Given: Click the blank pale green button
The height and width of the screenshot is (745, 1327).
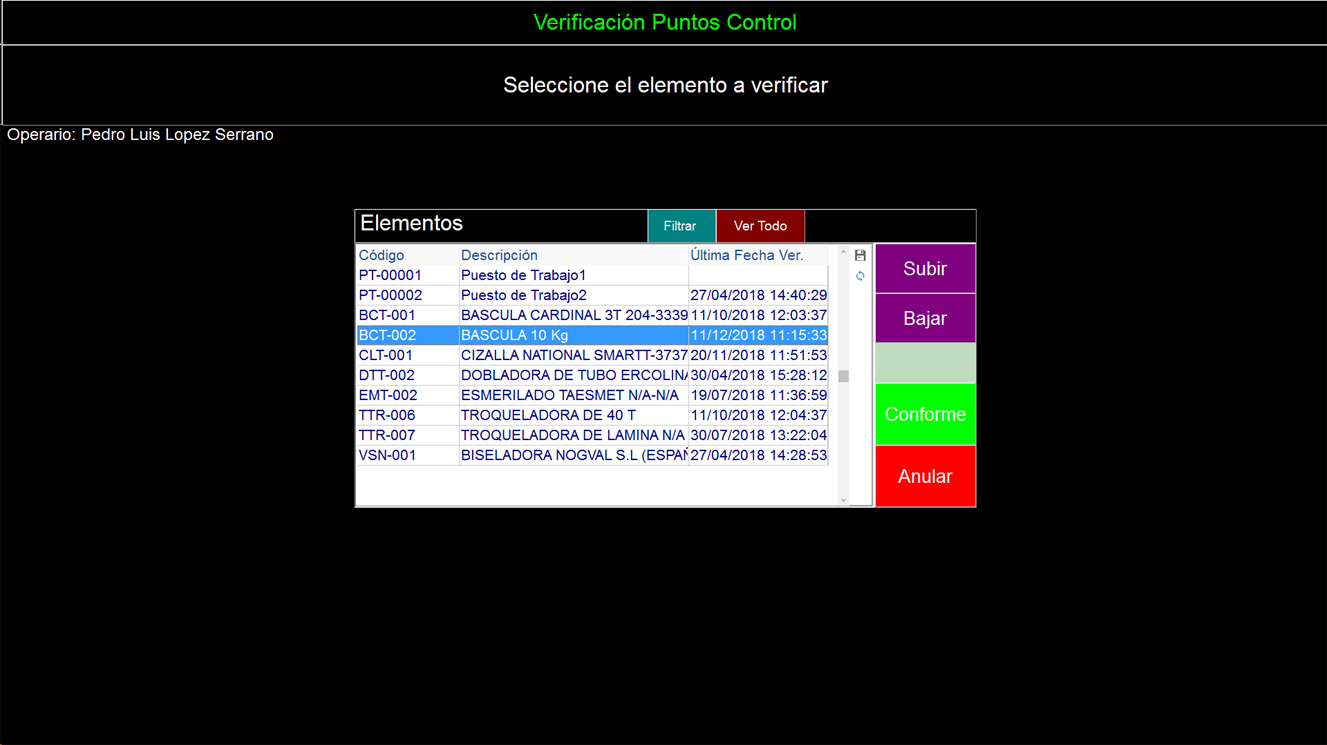Looking at the screenshot, I should pyautogui.click(x=925, y=363).
